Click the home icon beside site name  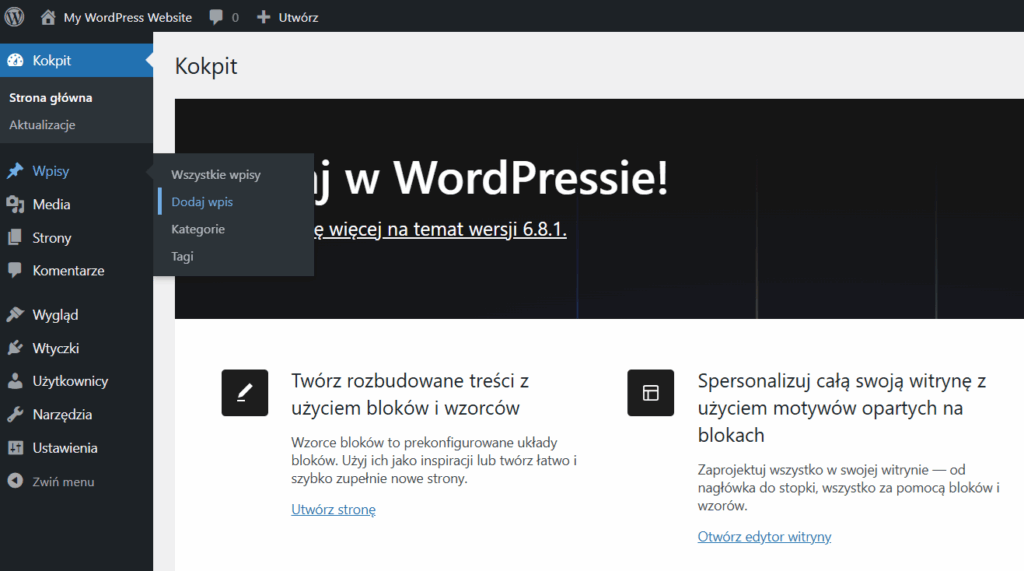point(48,17)
